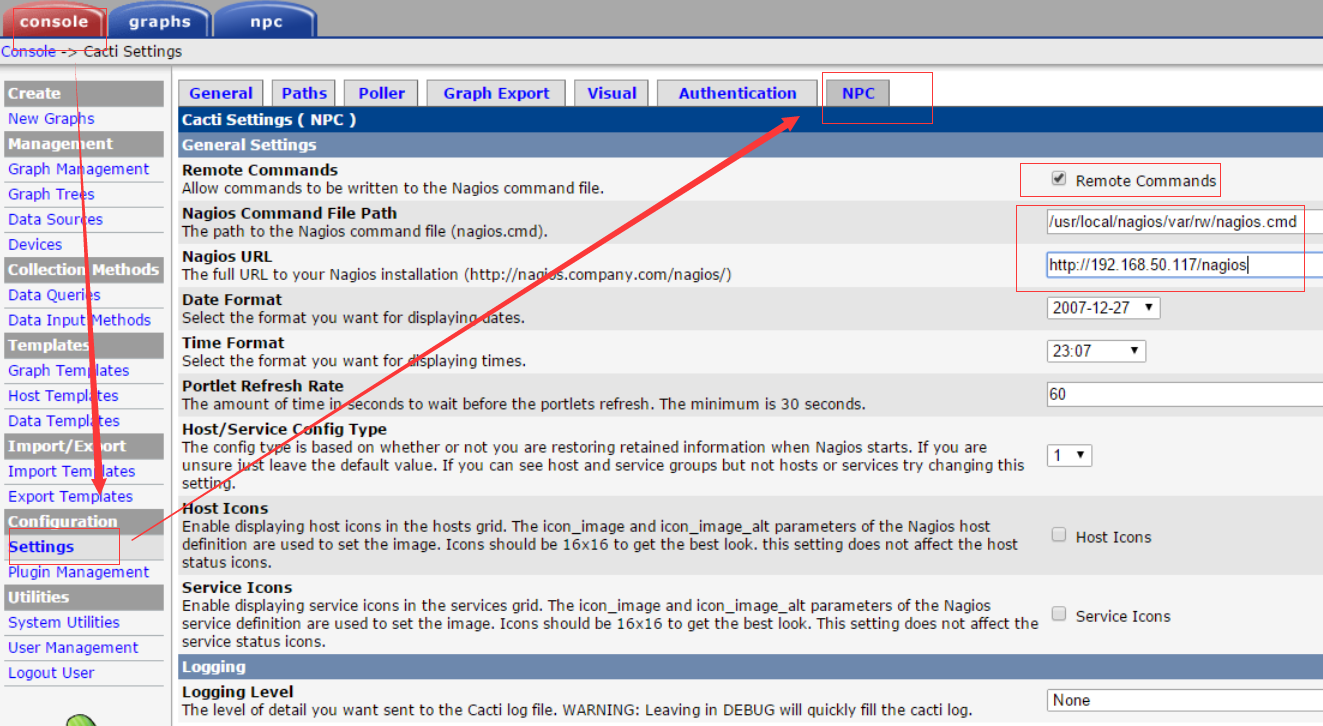Viewport: 1323px width, 726px height.
Task: Enable the Host Icons checkbox
Action: [x=1059, y=535]
